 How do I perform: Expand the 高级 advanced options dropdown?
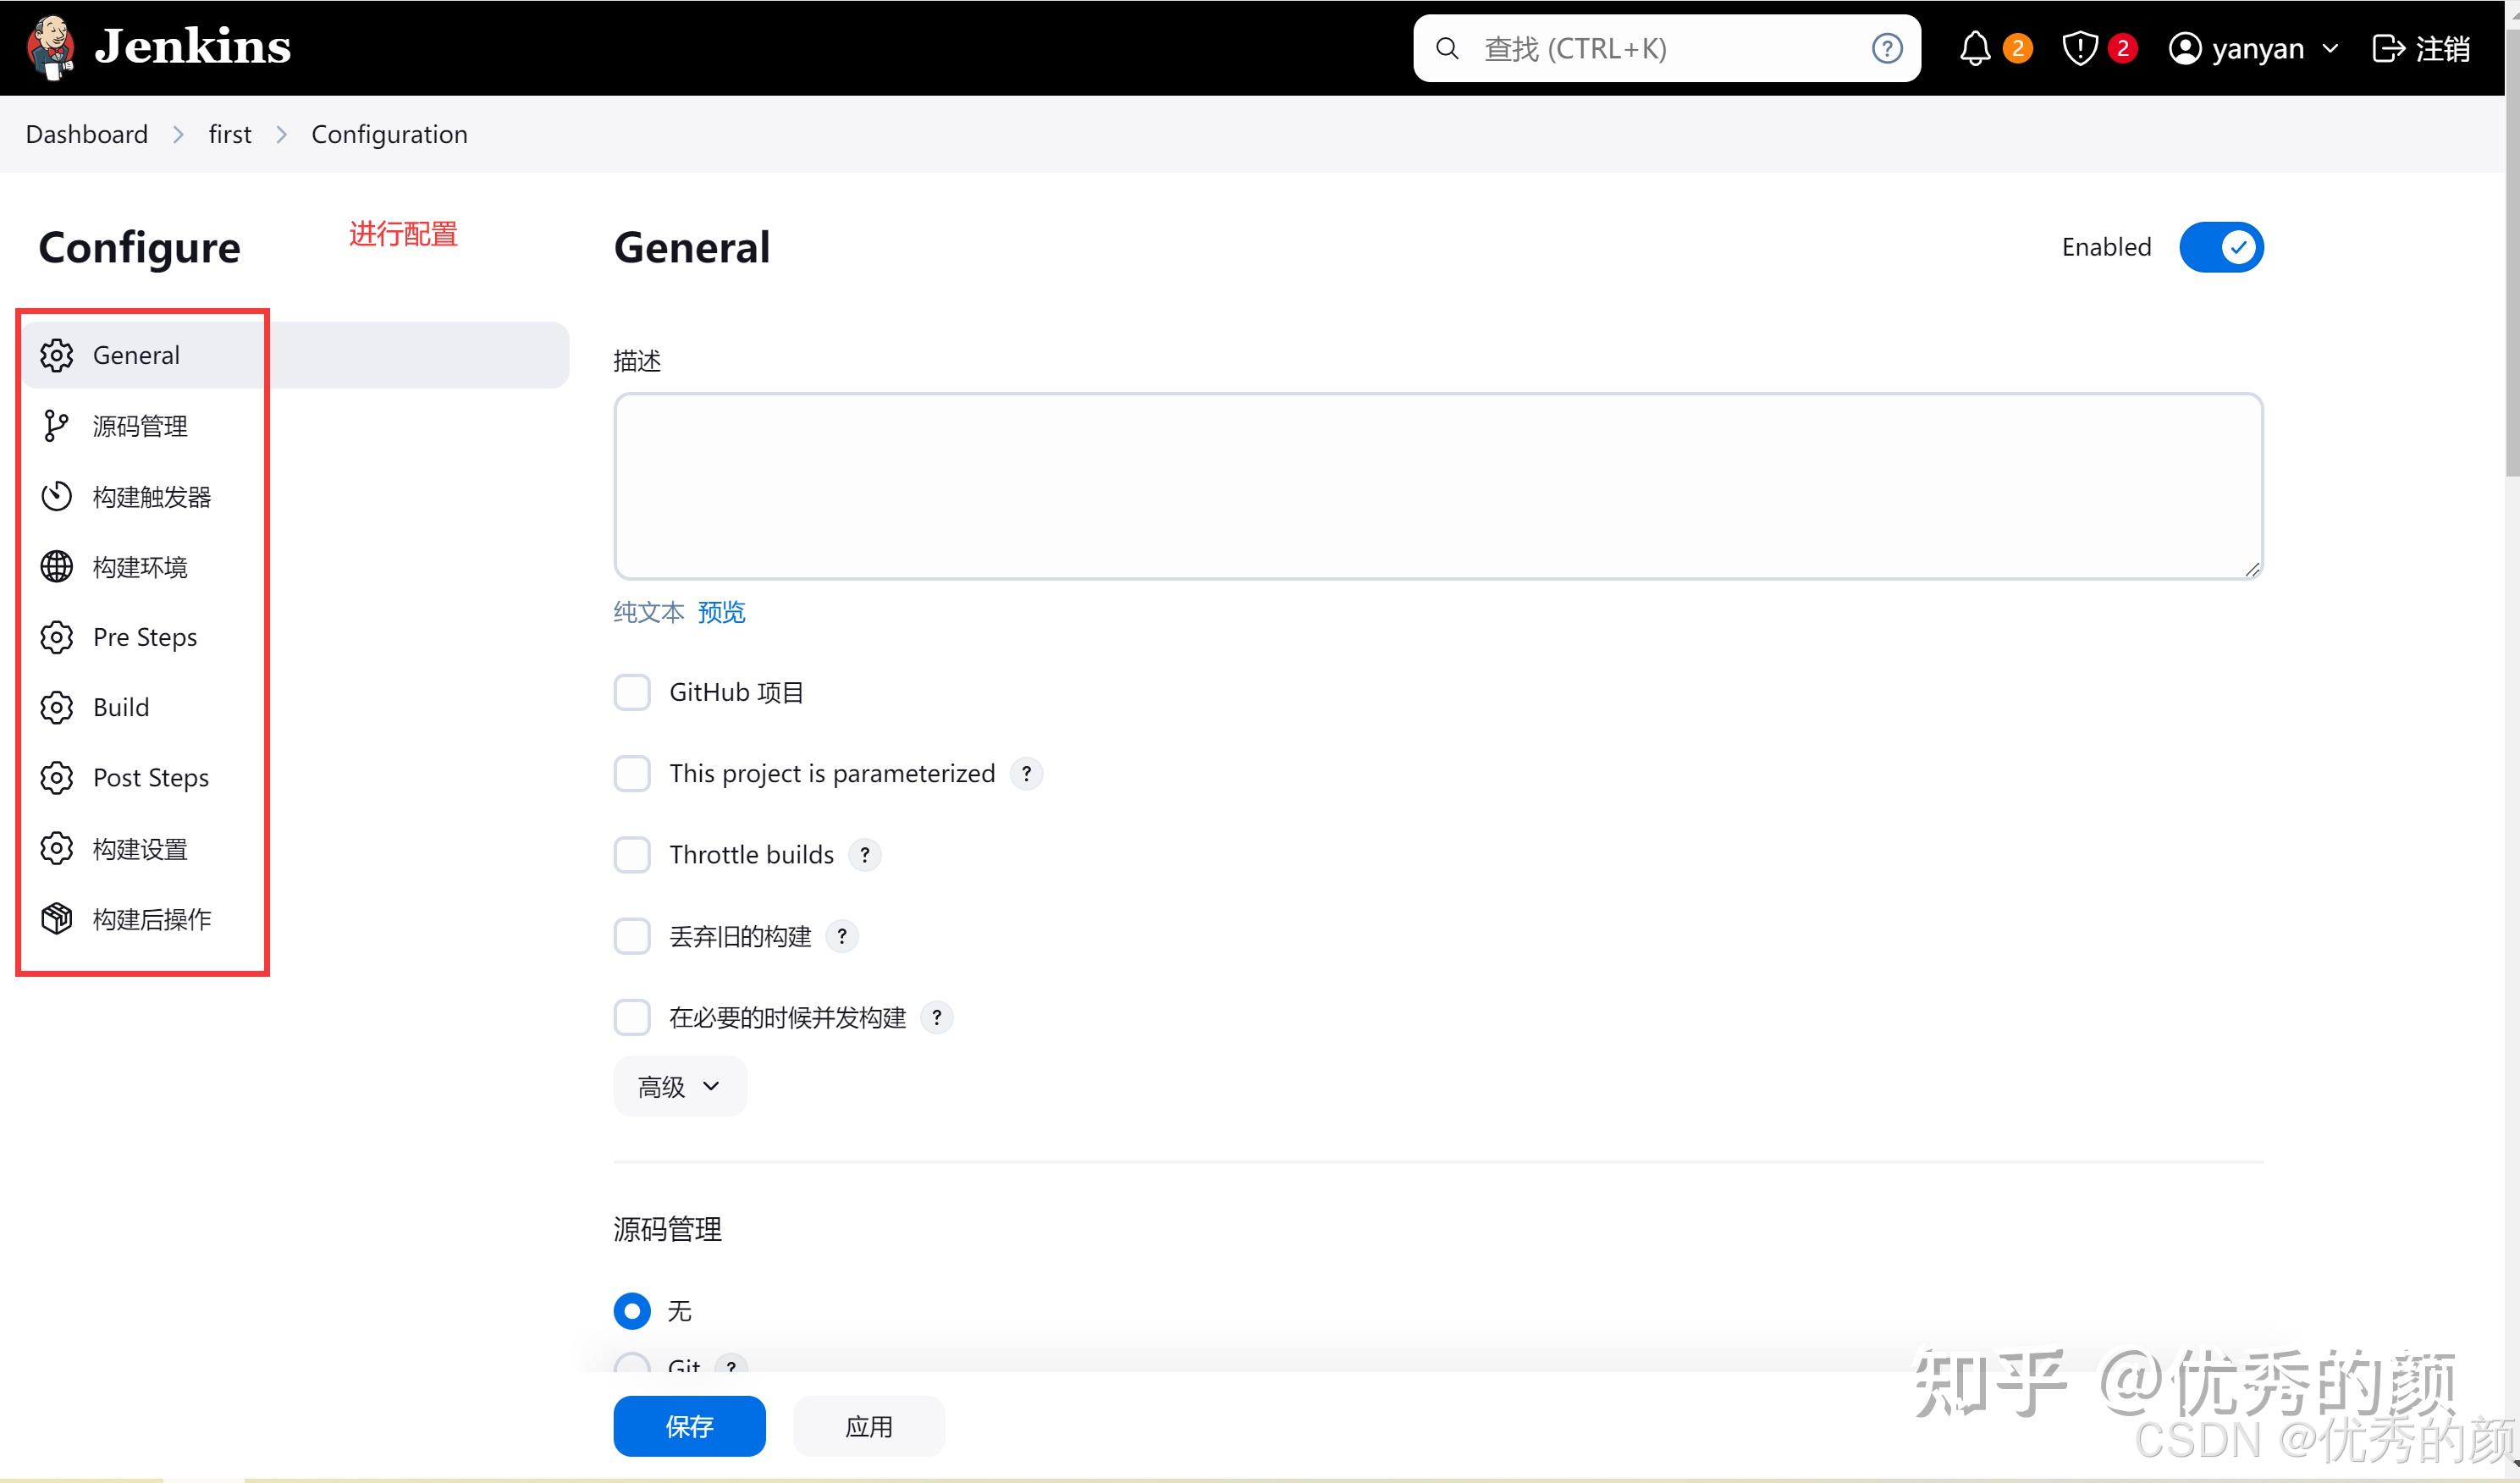click(680, 1086)
